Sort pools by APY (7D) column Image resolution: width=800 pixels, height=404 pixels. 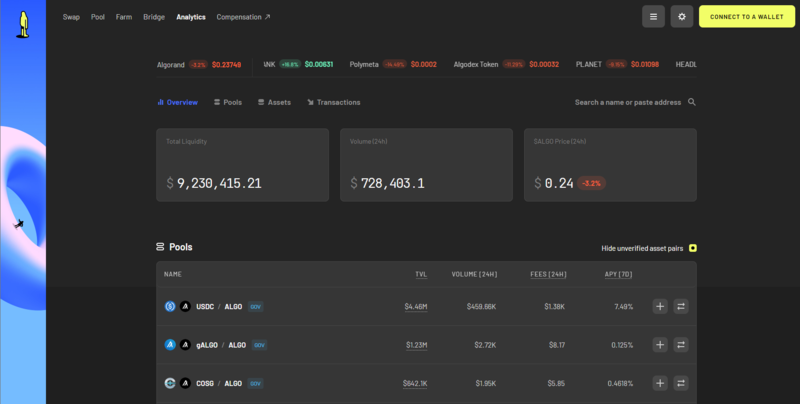[618, 274]
